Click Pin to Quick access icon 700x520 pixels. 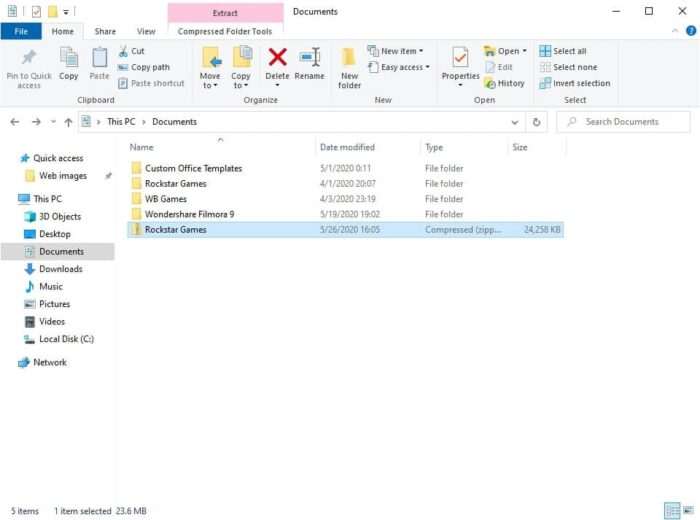coord(29,57)
